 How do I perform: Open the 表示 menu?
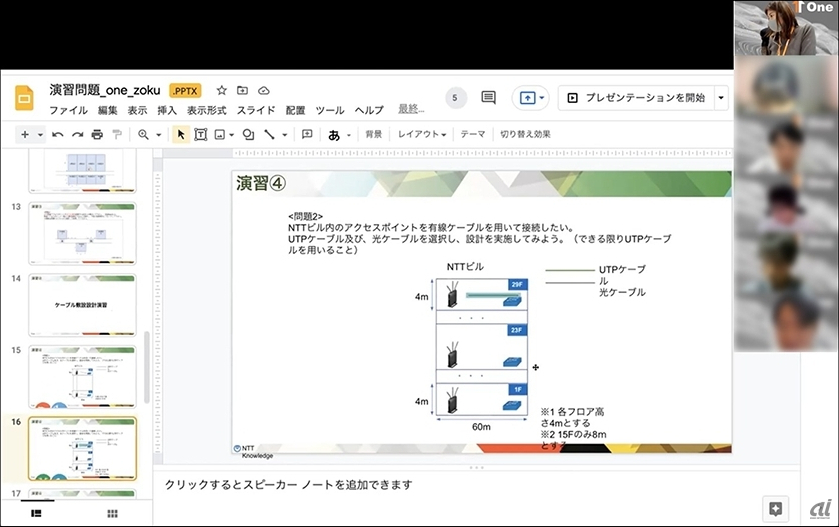[137, 110]
